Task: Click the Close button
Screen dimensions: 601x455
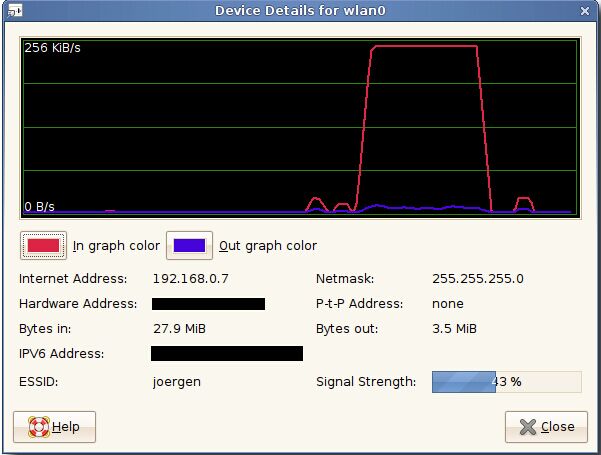Action: point(546,427)
